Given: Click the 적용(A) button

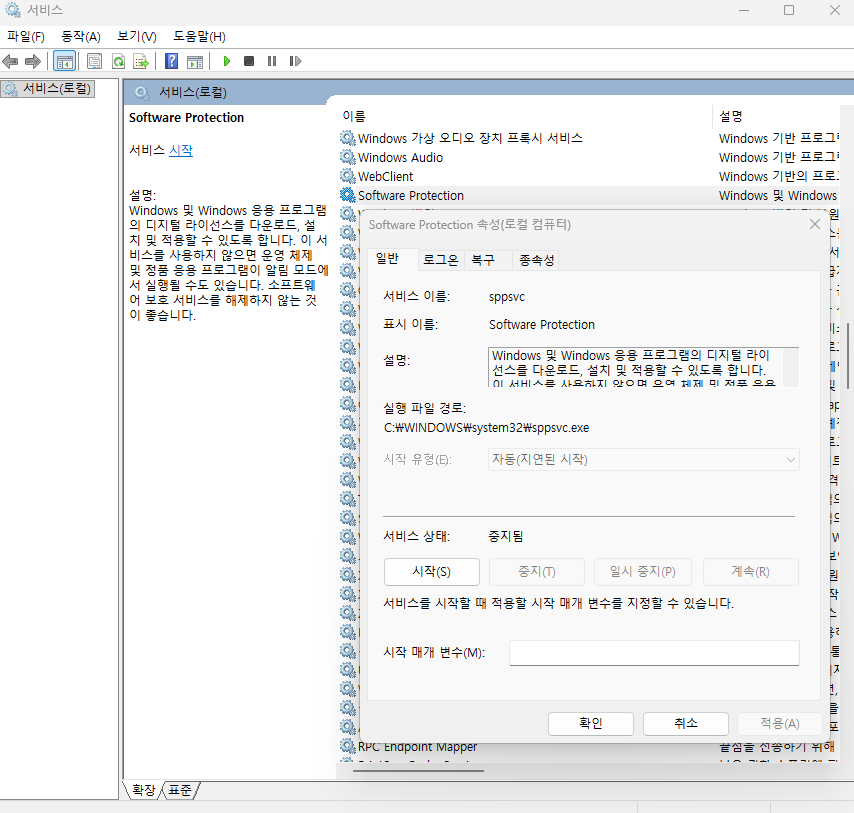Looking at the screenshot, I should click(779, 724).
